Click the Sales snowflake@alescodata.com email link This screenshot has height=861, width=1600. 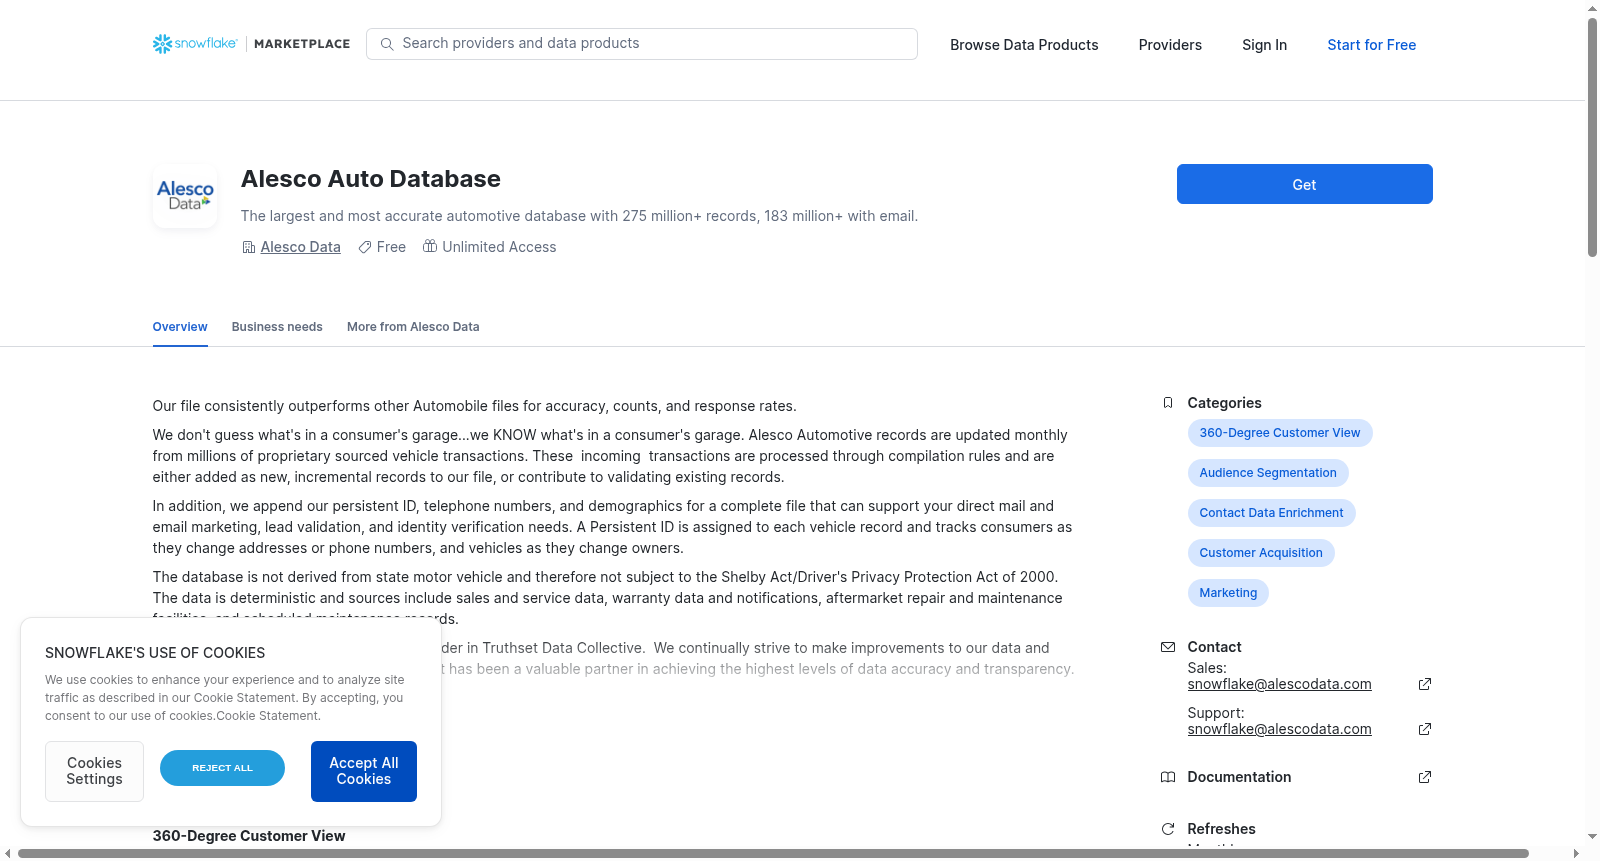click(1279, 684)
